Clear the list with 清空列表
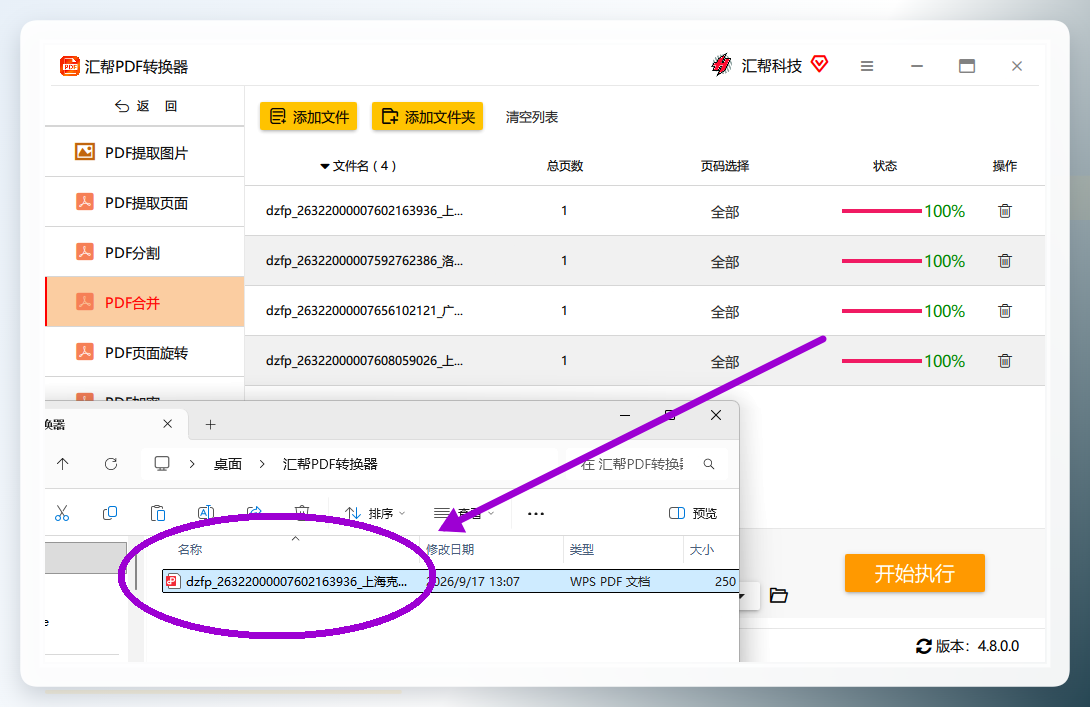 click(x=532, y=117)
